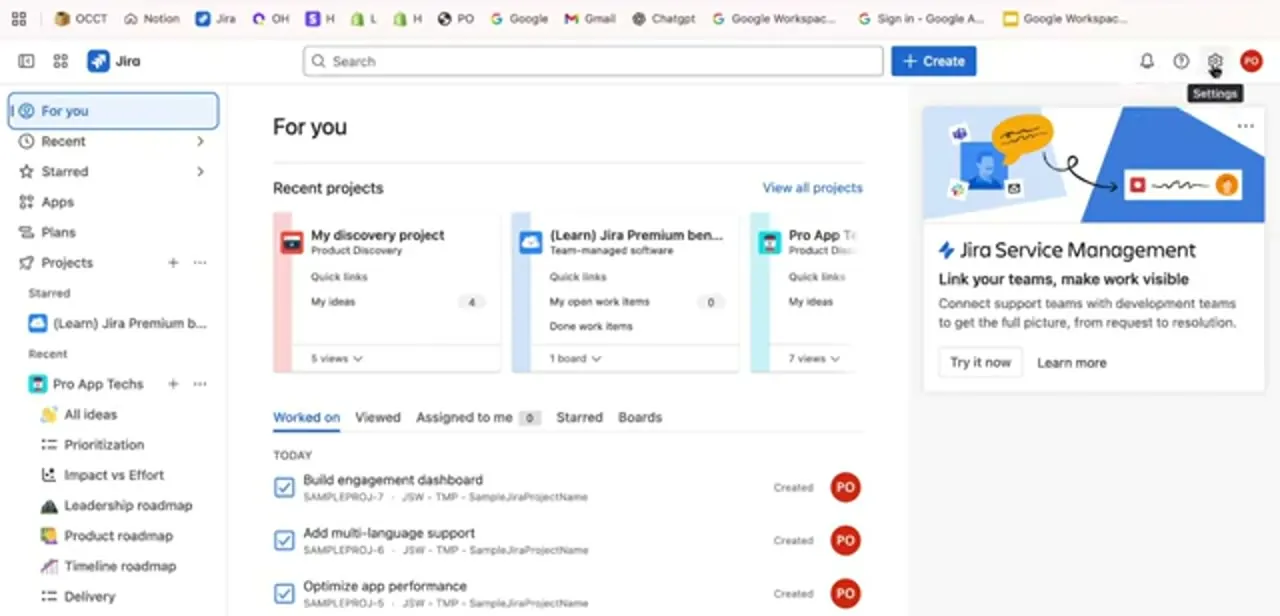Switch to the Viewed tab
Screen dimensions: 1280x616
(x=378, y=417)
